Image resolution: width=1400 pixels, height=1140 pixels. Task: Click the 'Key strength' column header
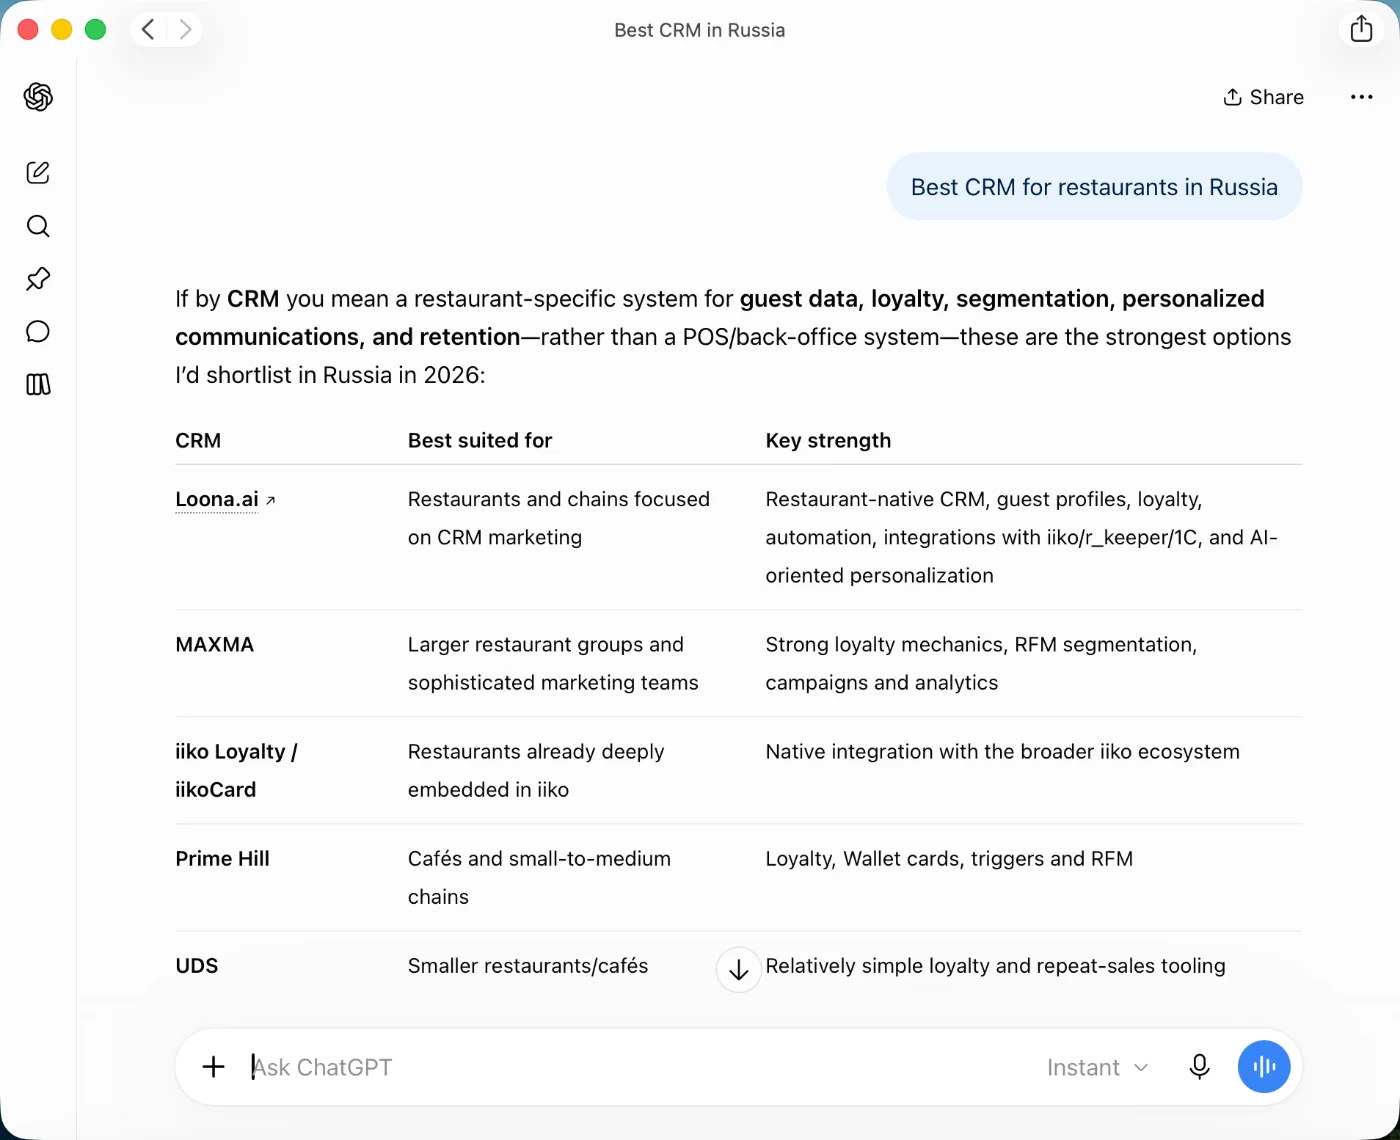828,441
